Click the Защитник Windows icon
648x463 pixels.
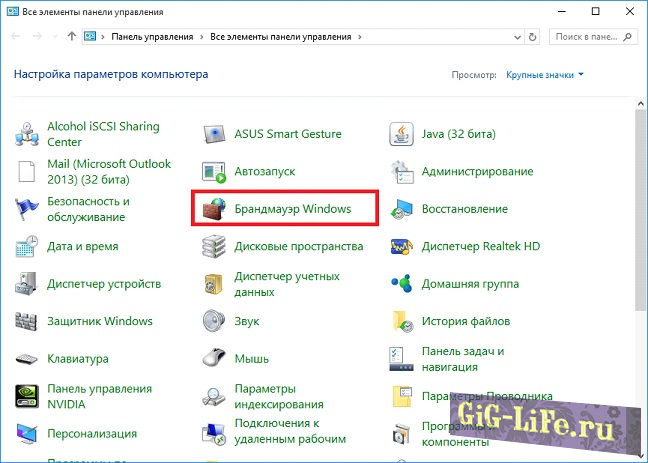(x=28, y=321)
